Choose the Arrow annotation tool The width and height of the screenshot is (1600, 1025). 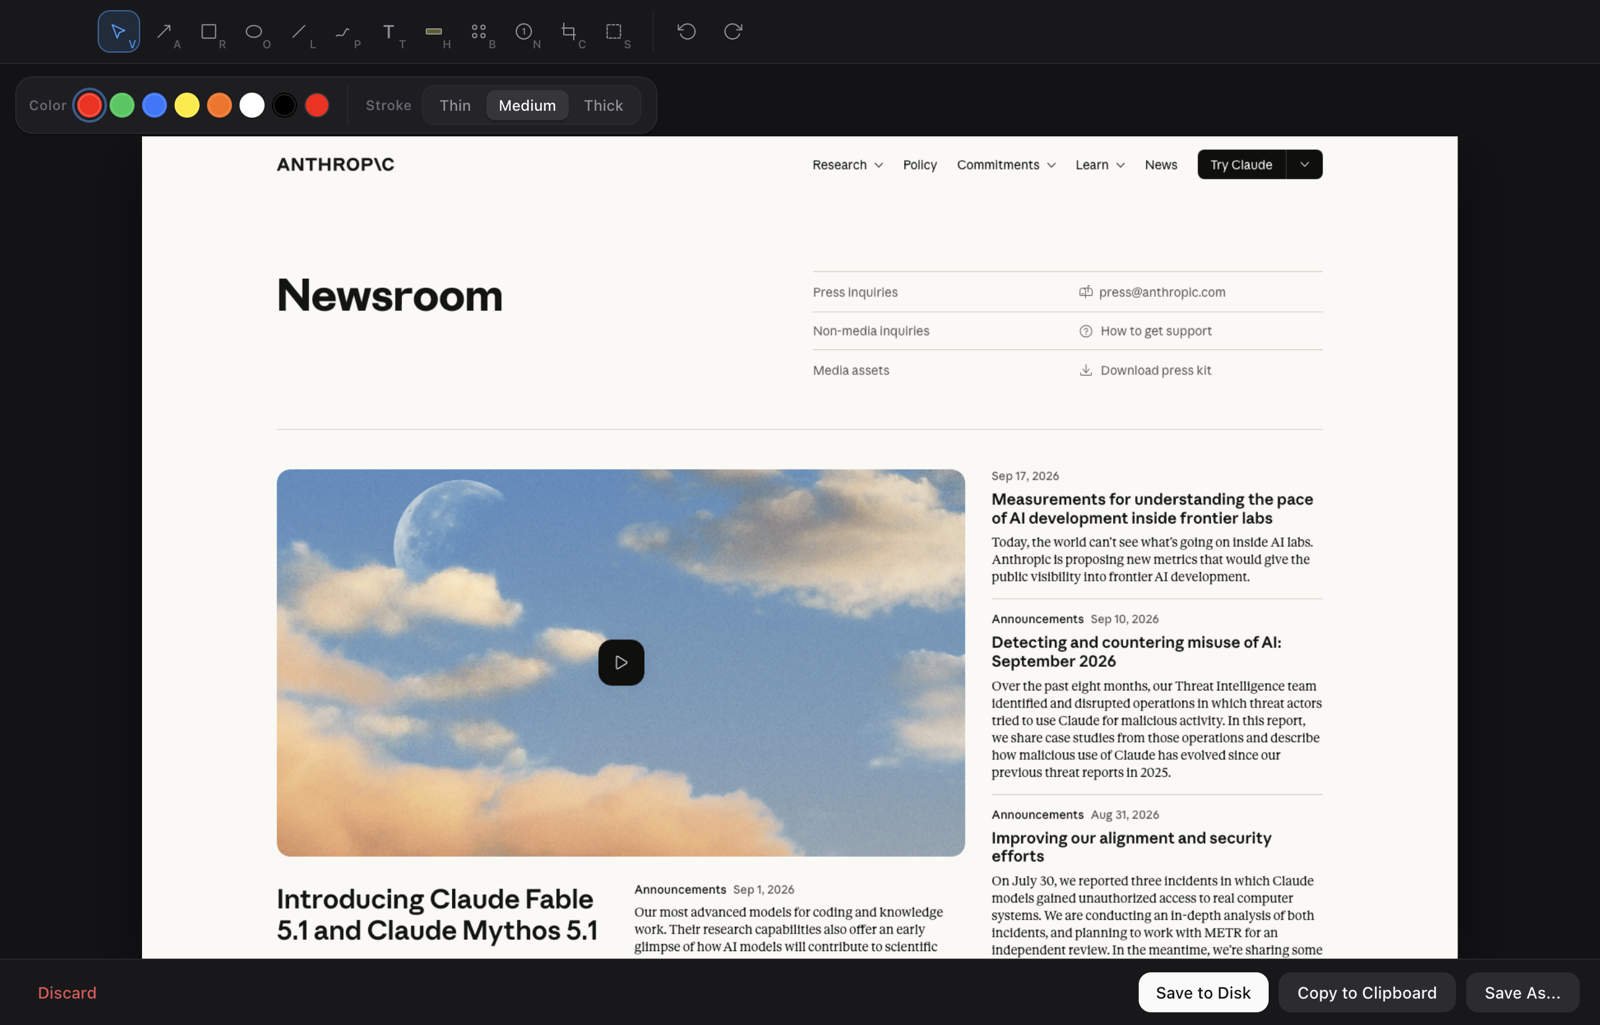coord(164,32)
